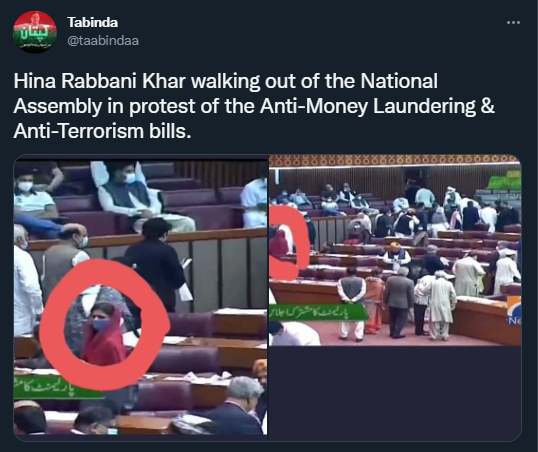This screenshot has height=452, width=538.
Task: Click the tweet text about Hina Rabbani Khar
Action: point(254,106)
